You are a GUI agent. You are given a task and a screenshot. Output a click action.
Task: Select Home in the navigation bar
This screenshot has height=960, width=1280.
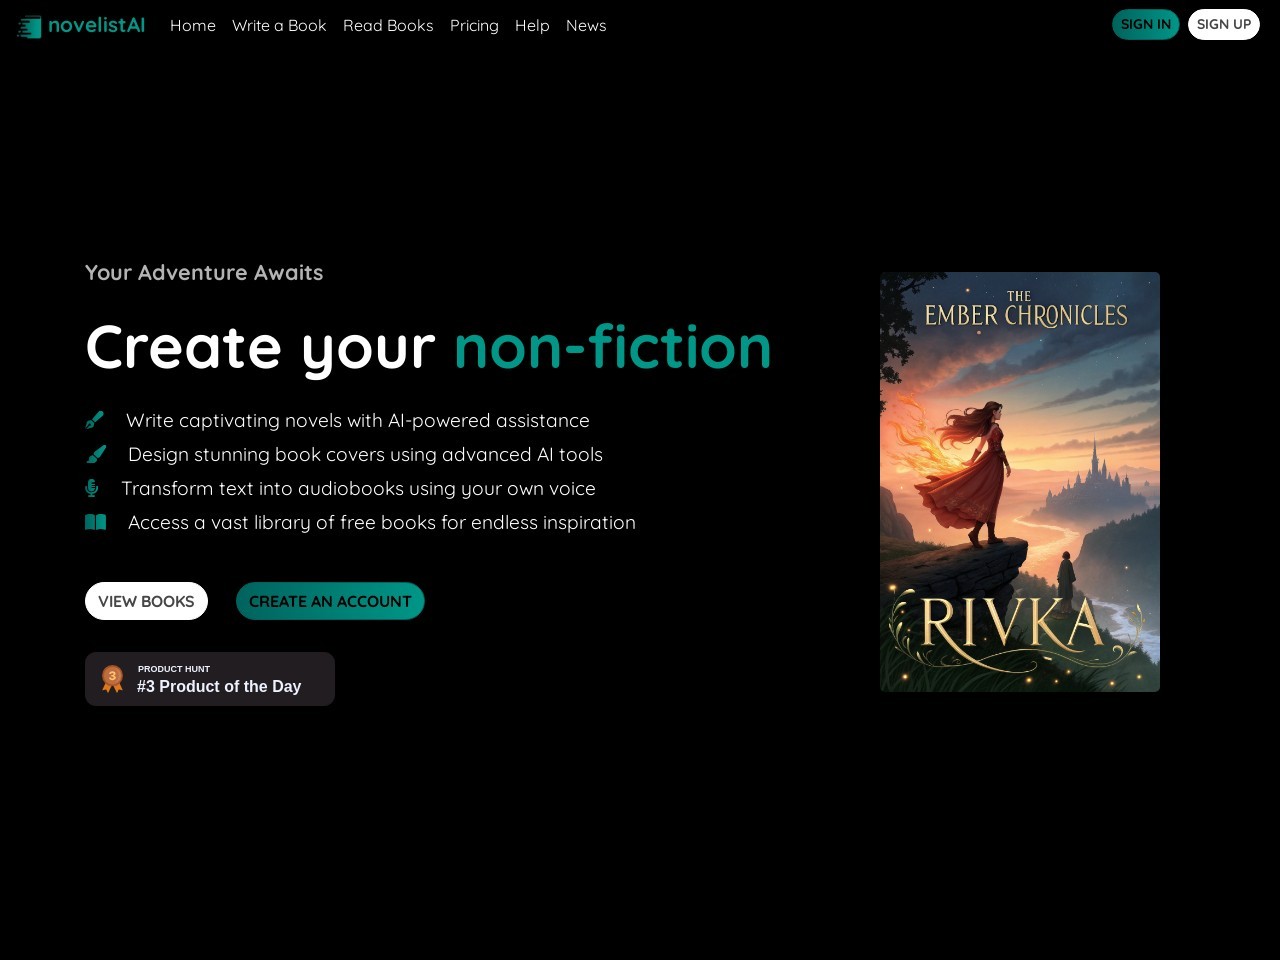(193, 25)
